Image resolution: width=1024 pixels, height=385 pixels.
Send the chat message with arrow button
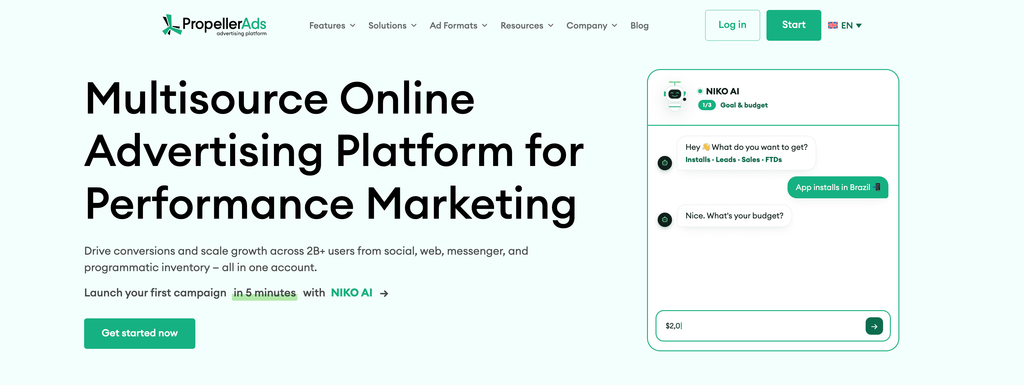[874, 326]
